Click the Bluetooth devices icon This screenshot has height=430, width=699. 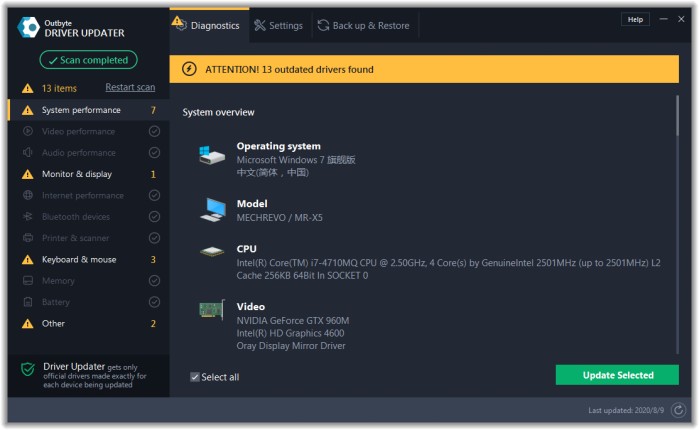(28, 217)
